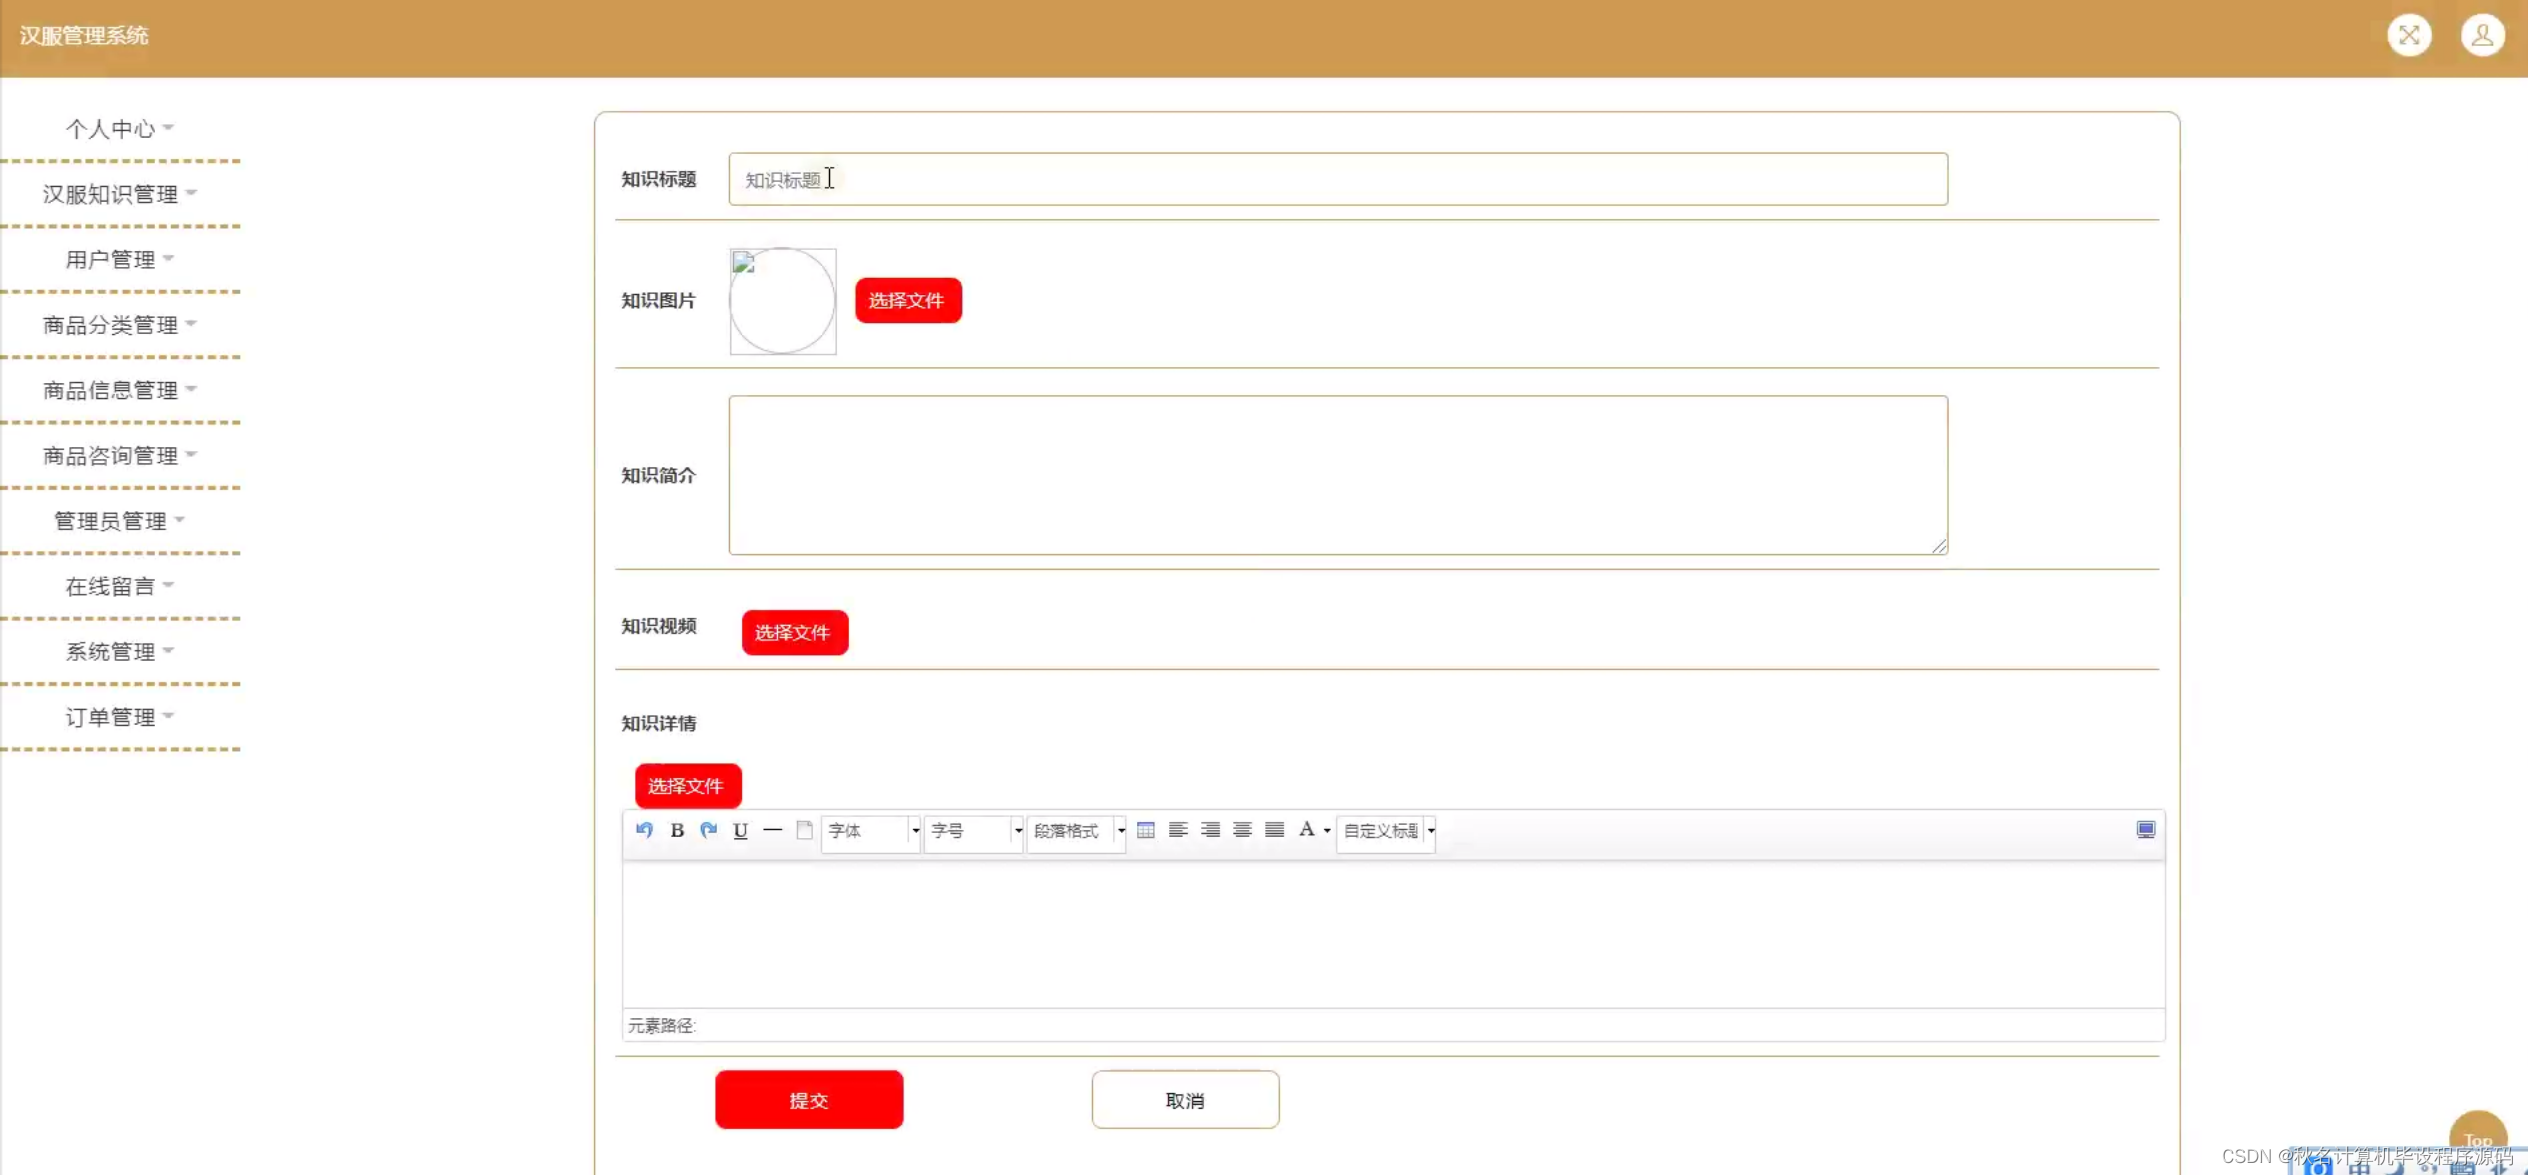Image resolution: width=2528 pixels, height=1175 pixels.
Task: Click the undo icon in editor toolbar
Action: tap(644, 830)
